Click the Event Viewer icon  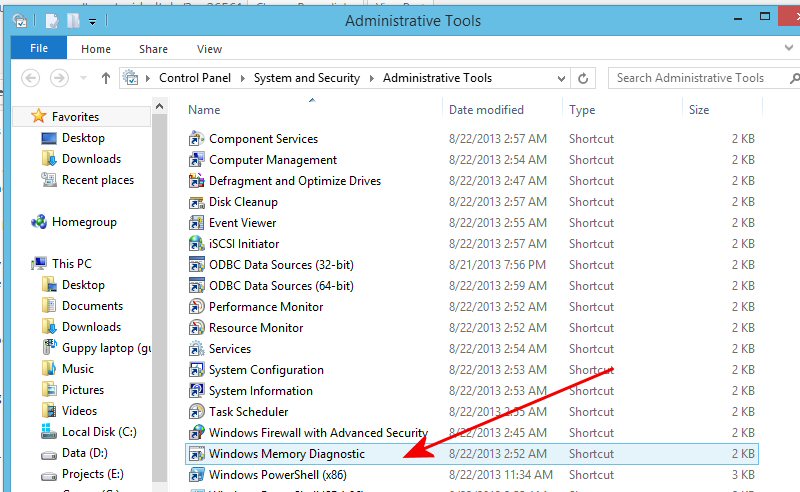point(196,223)
